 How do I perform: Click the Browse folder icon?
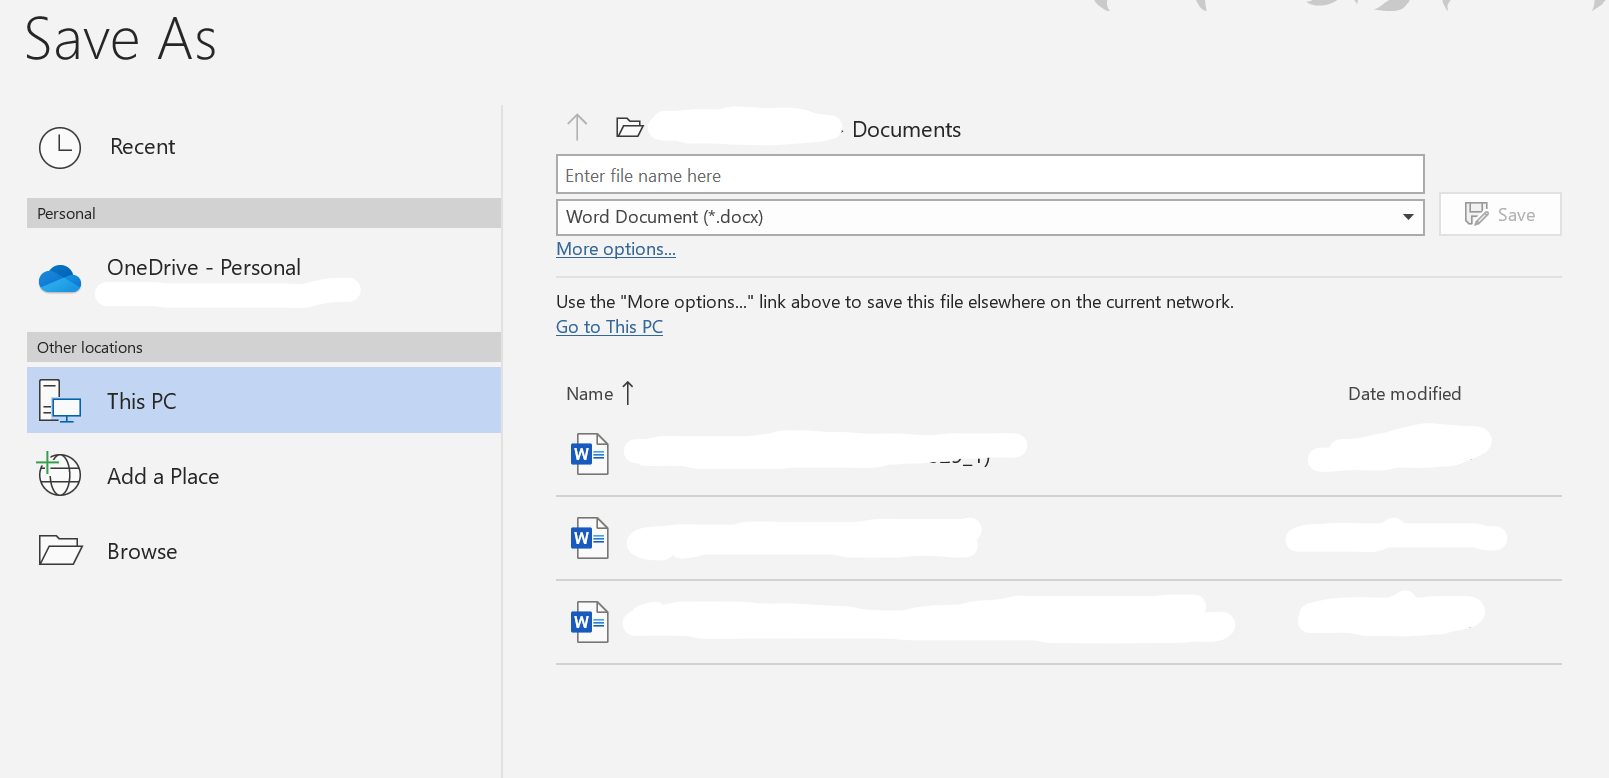pos(60,550)
